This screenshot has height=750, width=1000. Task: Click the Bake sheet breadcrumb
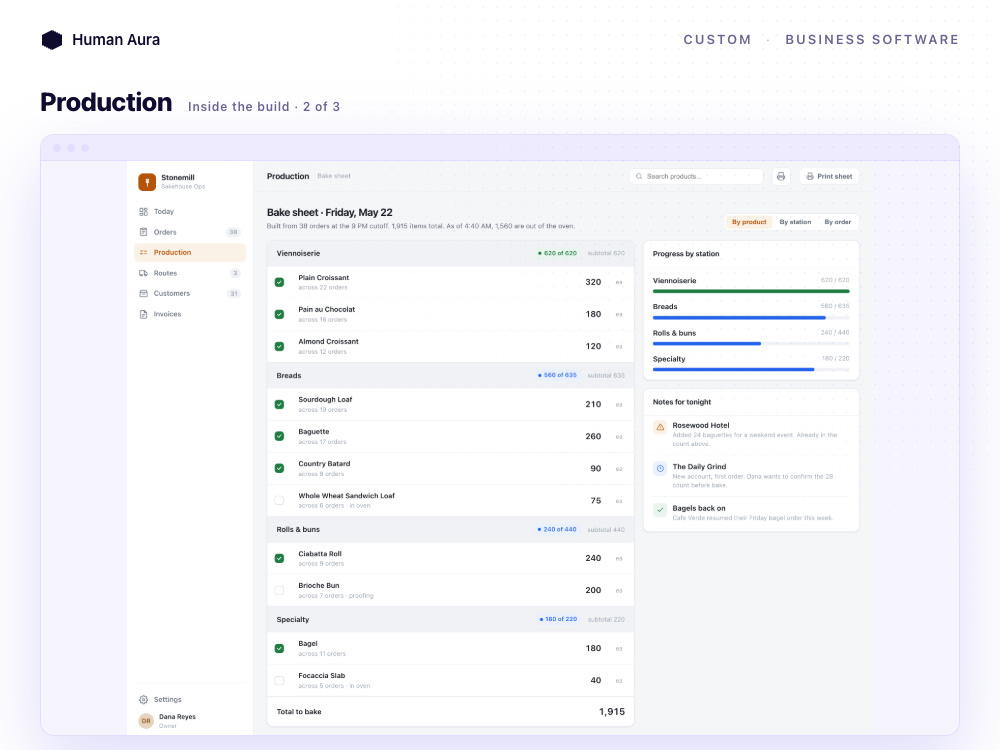click(334, 176)
